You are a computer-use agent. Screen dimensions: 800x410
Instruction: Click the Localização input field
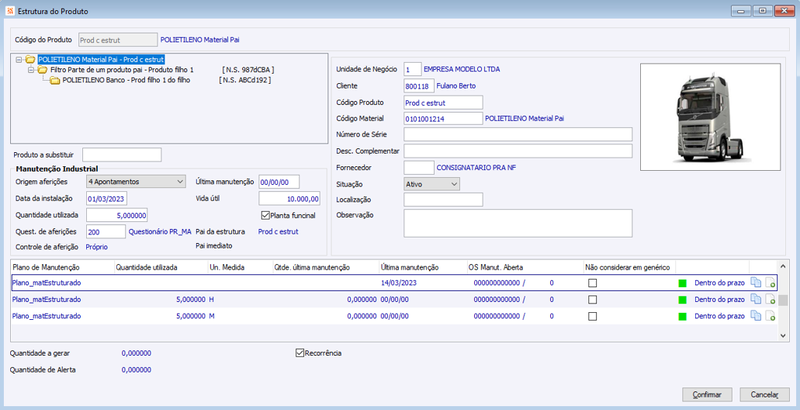443,200
